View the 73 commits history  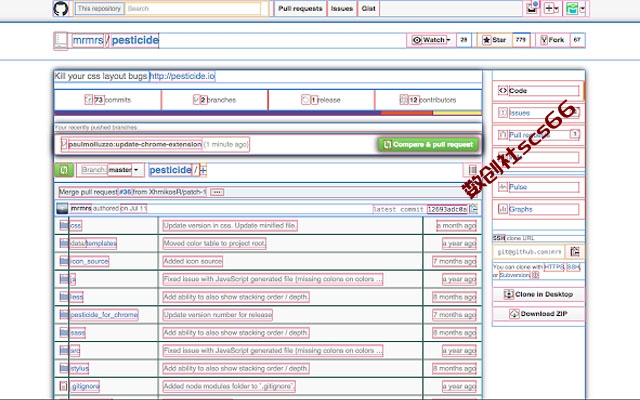pyautogui.click(x=108, y=100)
